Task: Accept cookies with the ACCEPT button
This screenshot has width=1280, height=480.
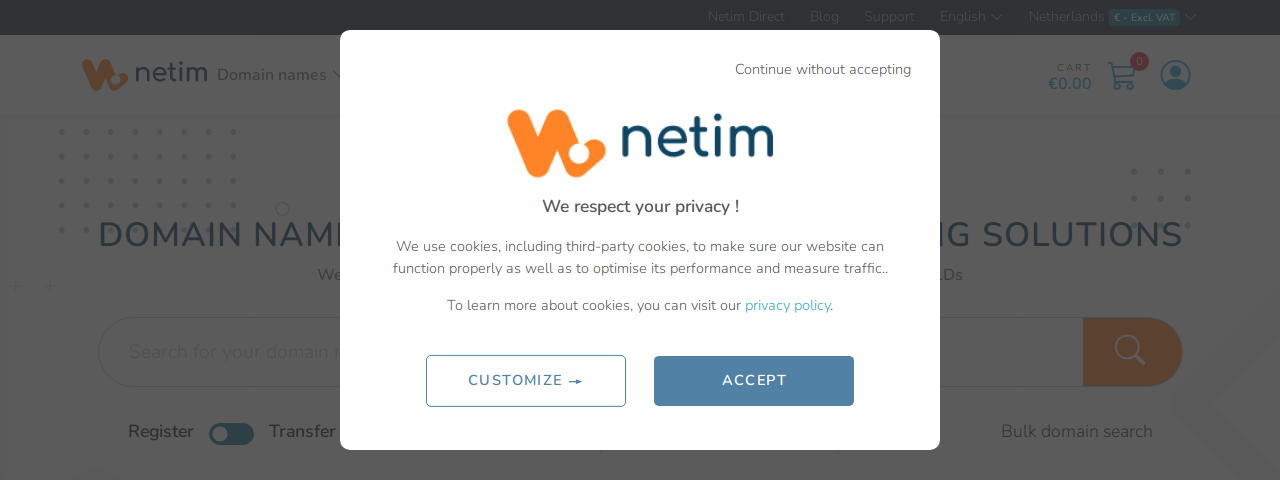Action: click(754, 381)
